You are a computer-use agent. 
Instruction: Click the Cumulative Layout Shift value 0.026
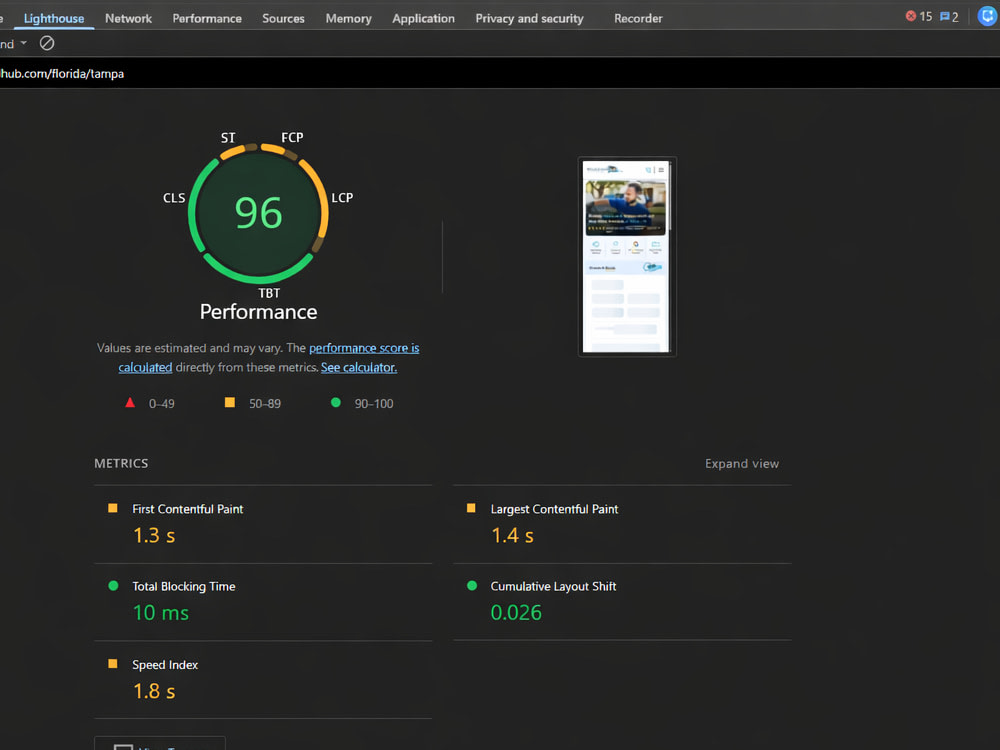click(516, 613)
